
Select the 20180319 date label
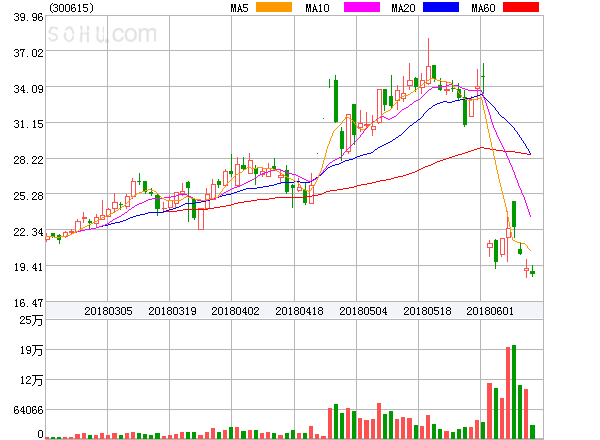pyautogui.click(x=172, y=311)
